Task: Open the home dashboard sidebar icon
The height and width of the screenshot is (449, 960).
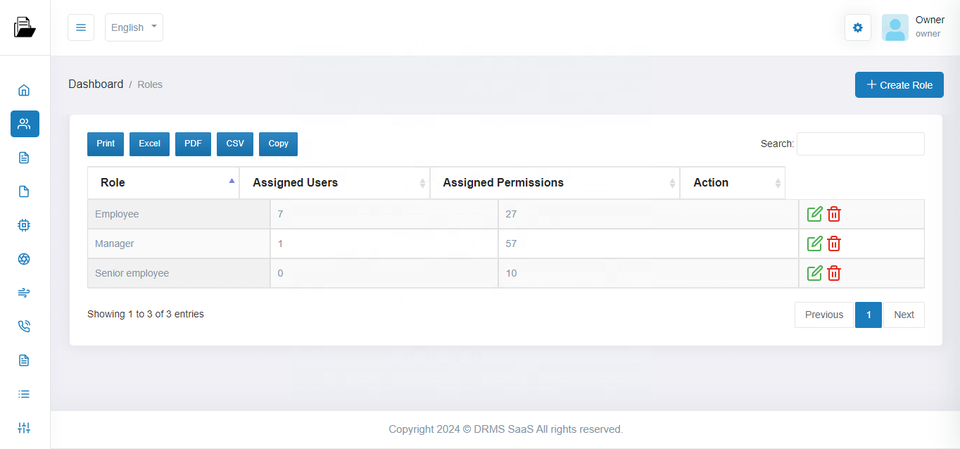Action: point(25,90)
